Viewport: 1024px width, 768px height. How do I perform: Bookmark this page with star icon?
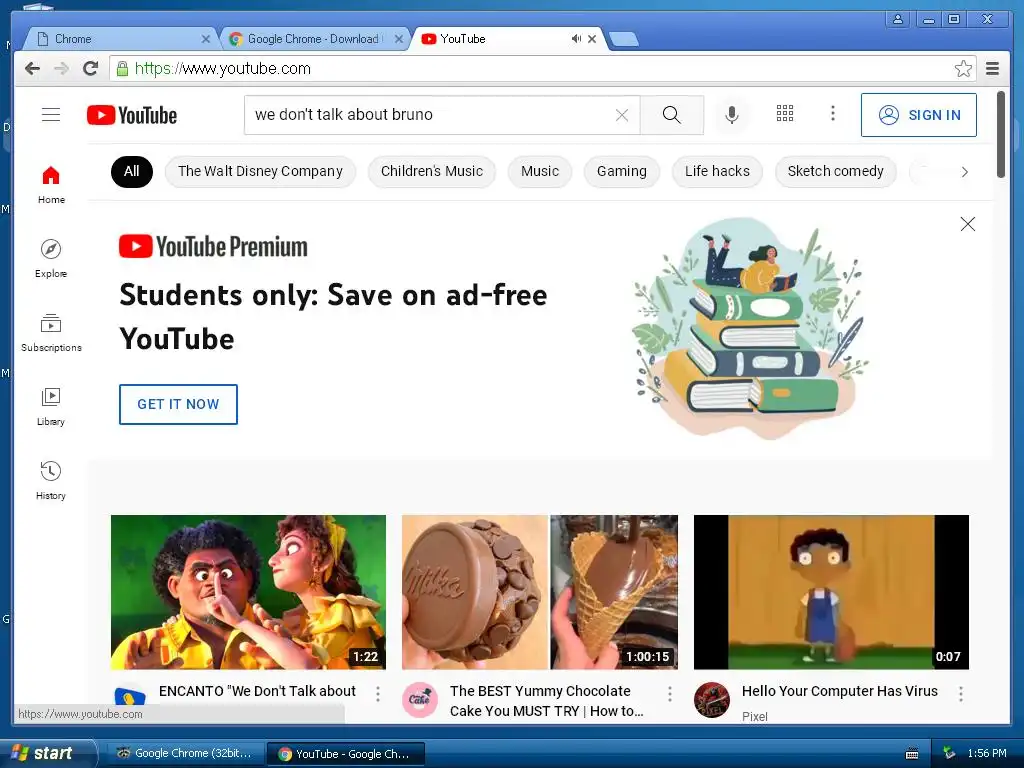coord(963,69)
